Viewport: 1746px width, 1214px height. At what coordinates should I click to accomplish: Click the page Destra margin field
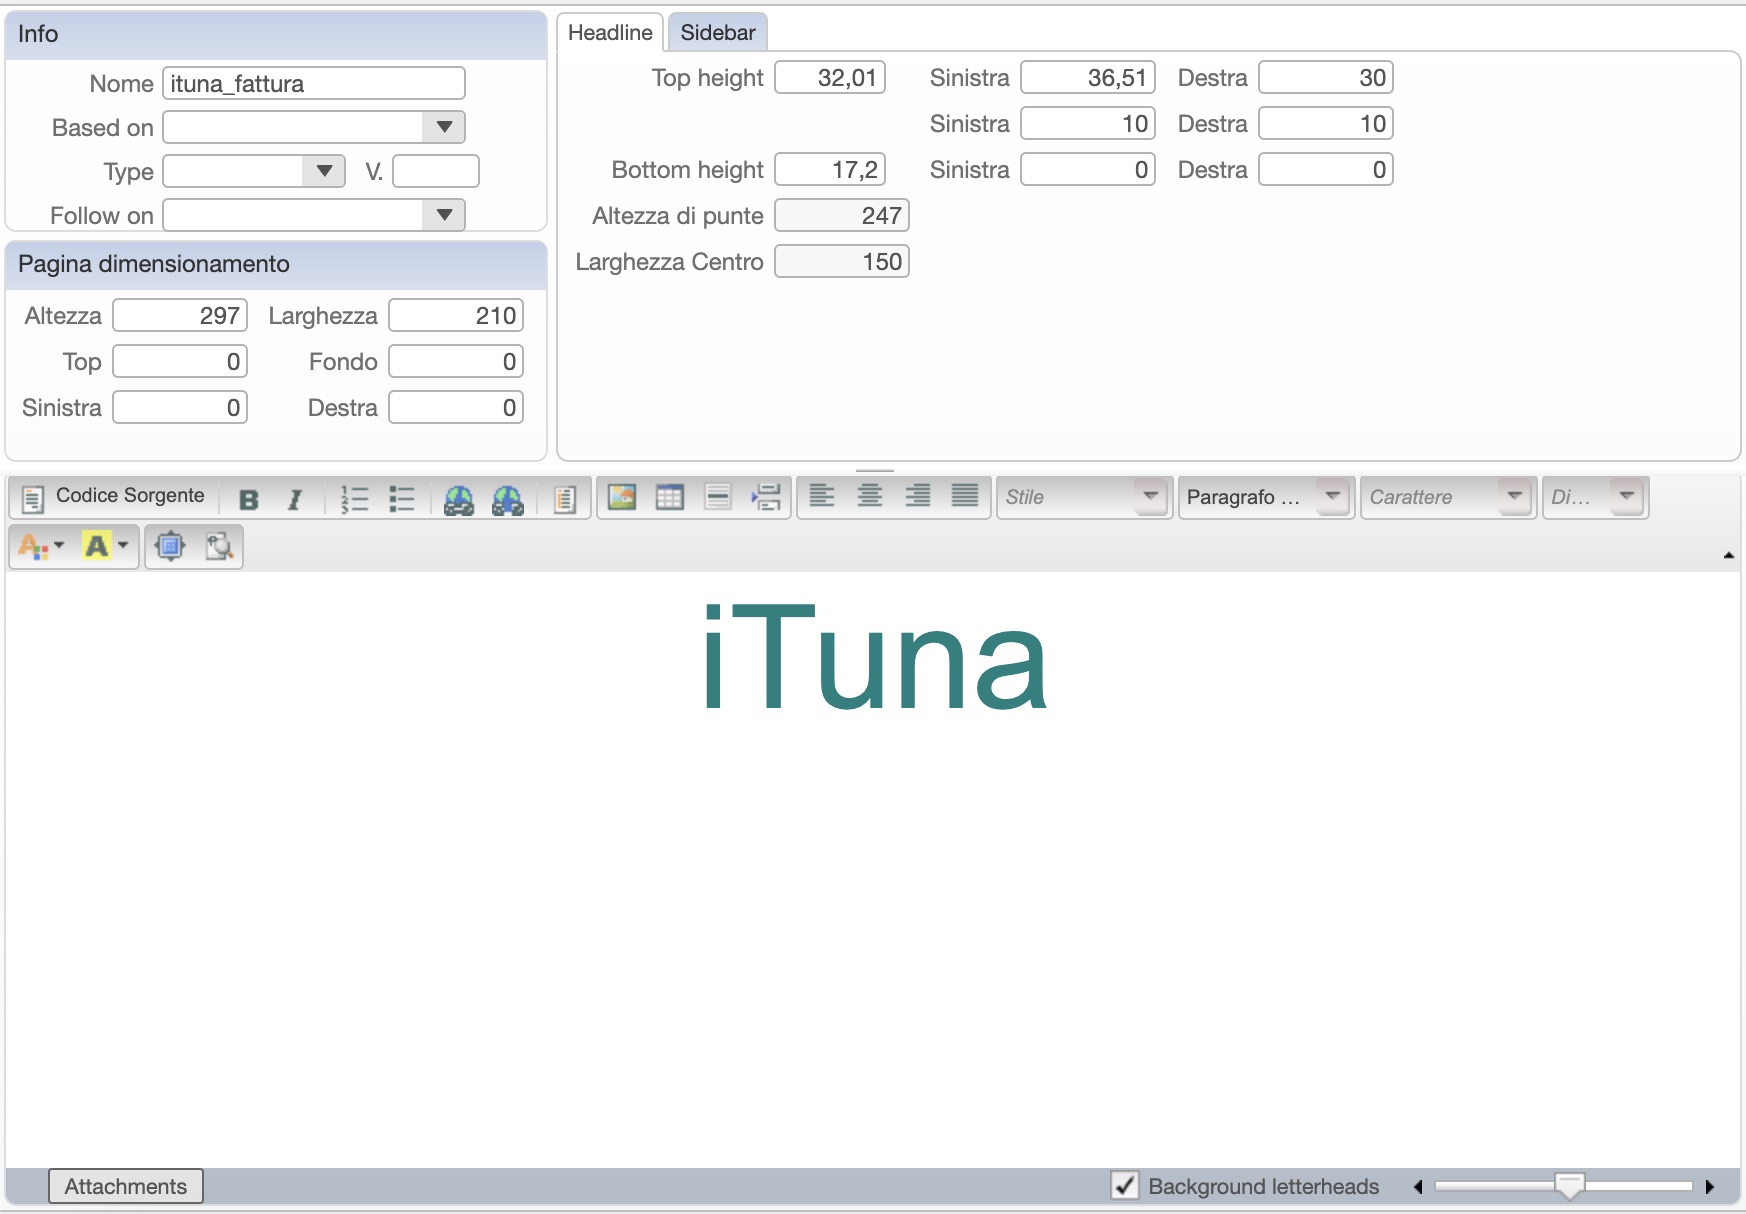pos(456,408)
